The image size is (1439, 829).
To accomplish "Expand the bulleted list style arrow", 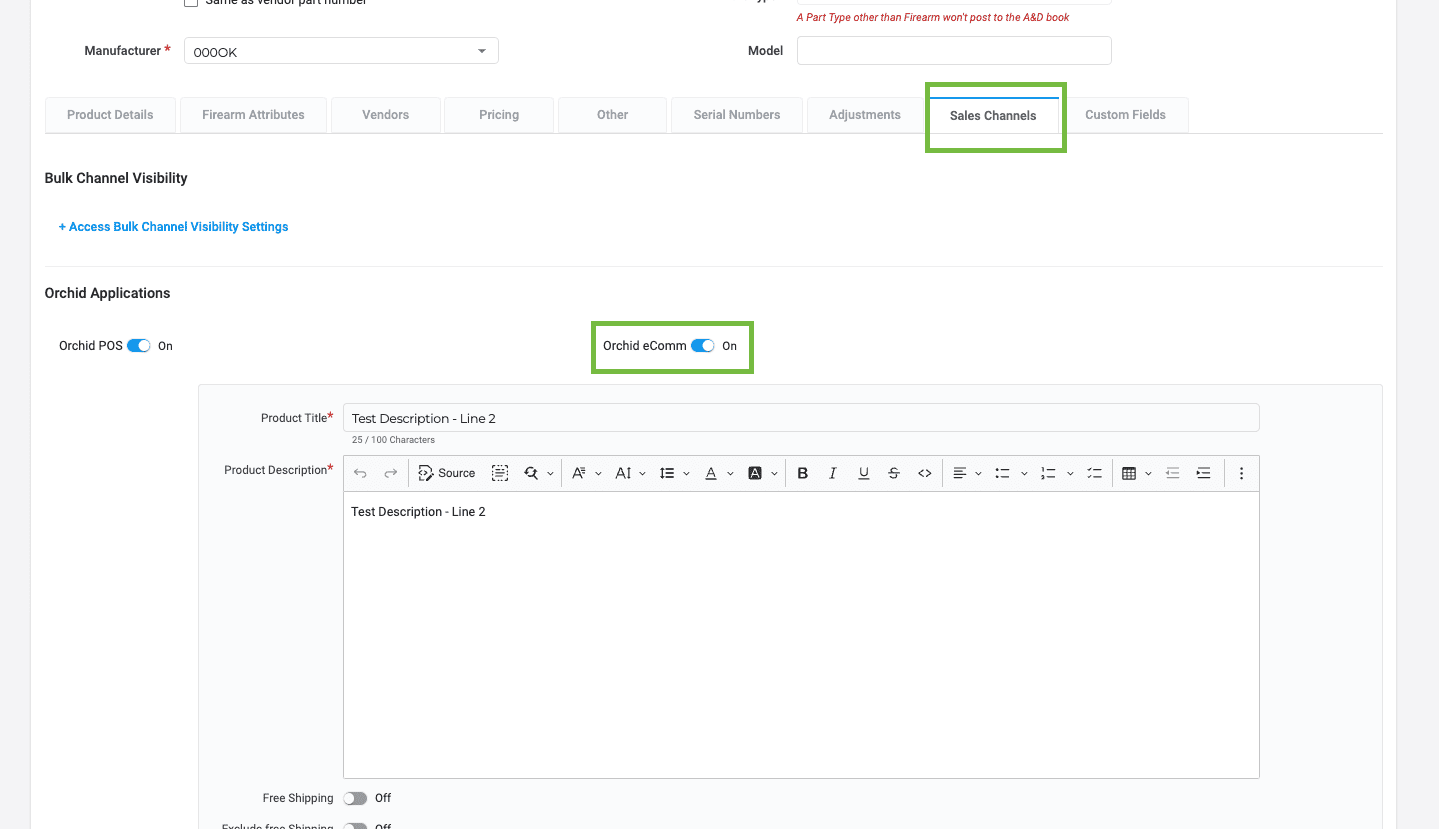I will pyautogui.click(x=1024, y=474).
